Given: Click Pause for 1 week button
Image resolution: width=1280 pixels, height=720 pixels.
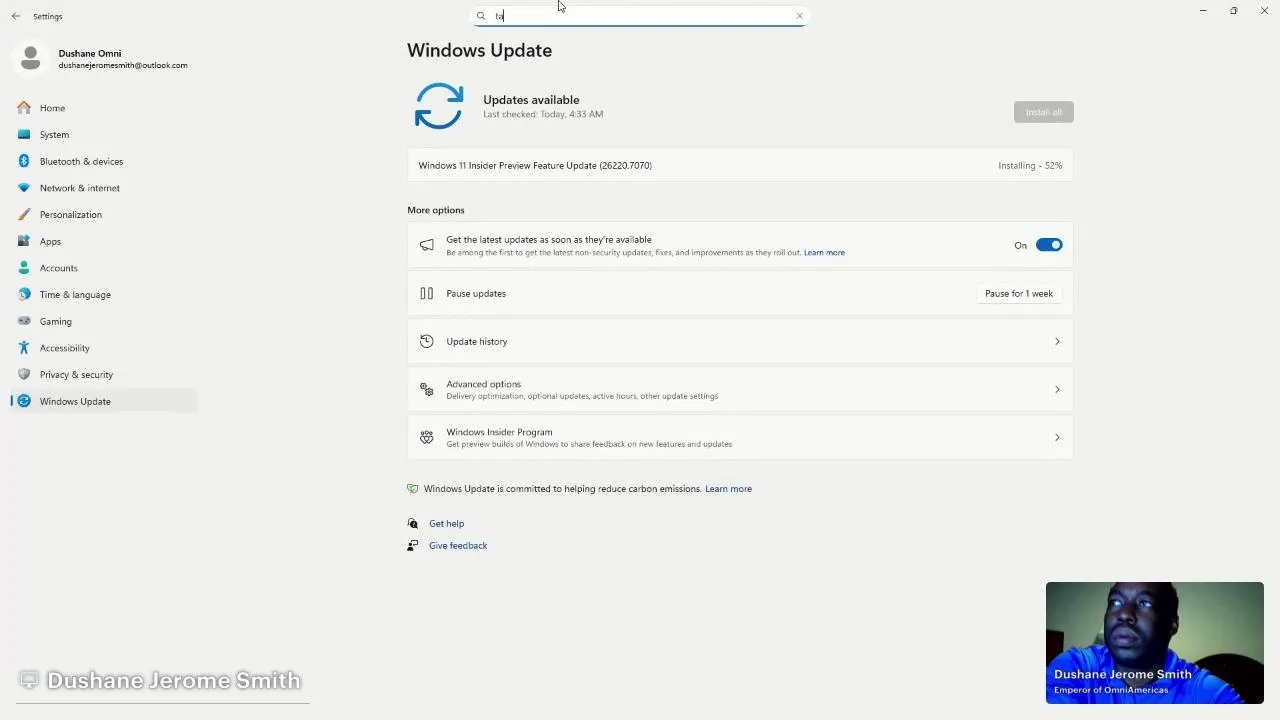Looking at the screenshot, I should pyautogui.click(x=1018, y=293).
